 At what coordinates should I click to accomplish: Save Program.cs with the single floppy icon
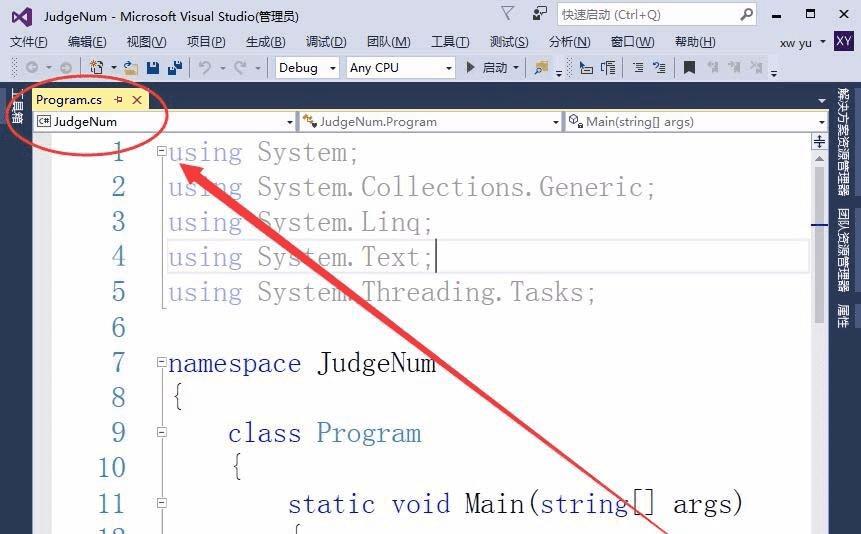(153, 68)
